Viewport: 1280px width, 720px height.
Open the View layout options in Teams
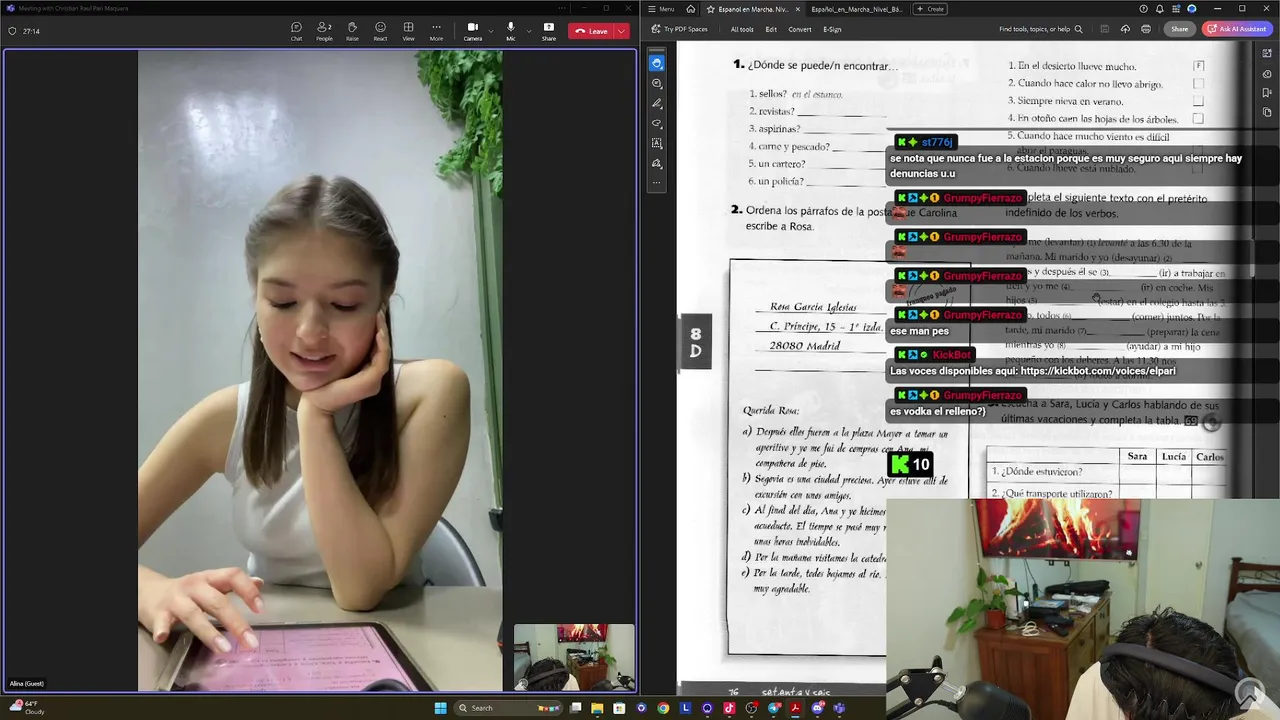tap(408, 31)
